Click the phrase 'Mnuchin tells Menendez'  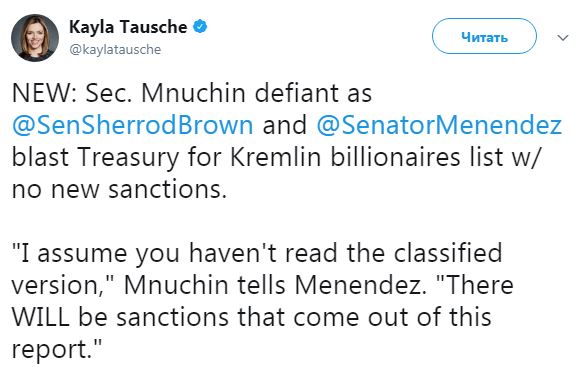point(275,285)
